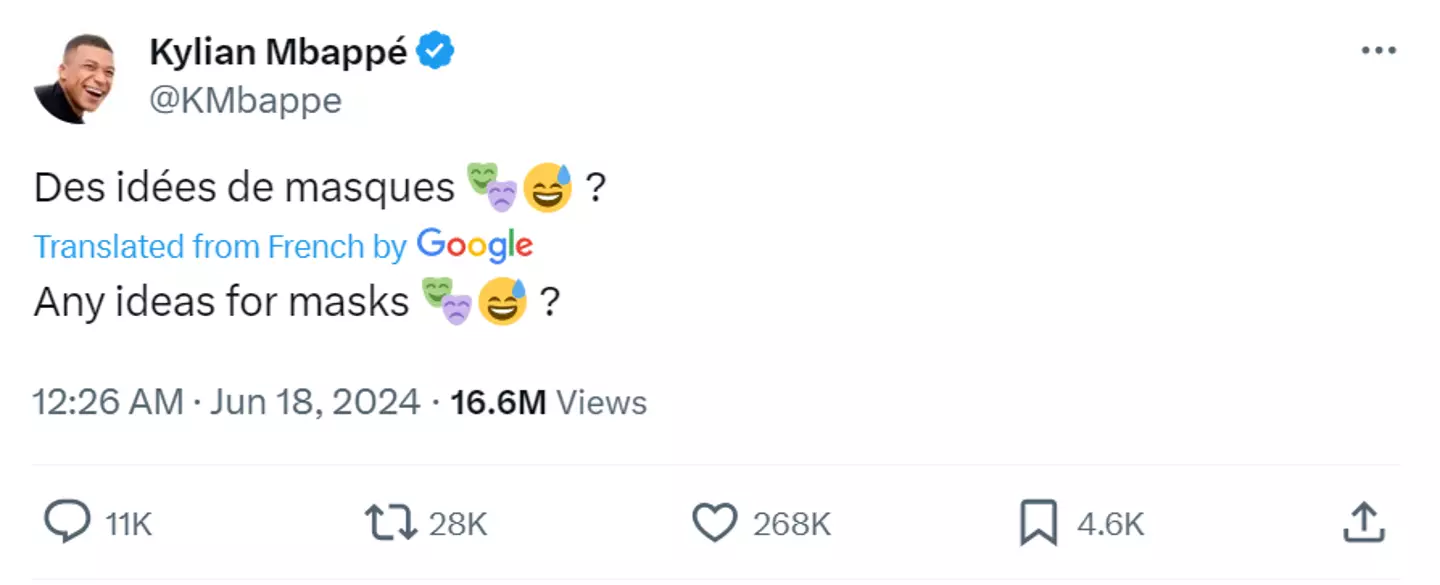Click the 28K reposts count

(458, 524)
